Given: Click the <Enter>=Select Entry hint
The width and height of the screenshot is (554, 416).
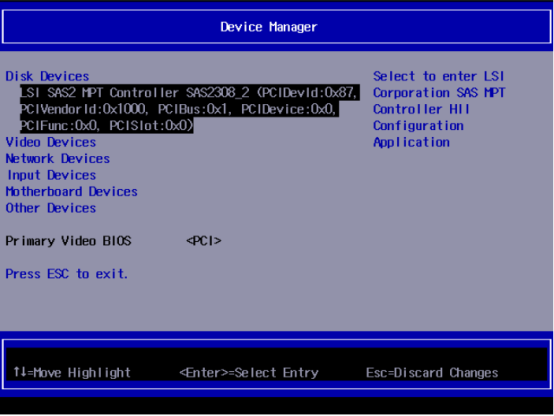Looking at the screenshot, I should point(249,373).
